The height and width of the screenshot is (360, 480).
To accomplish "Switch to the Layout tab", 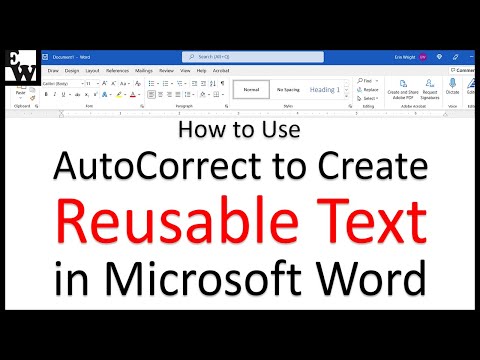I will pyautogui.click(x=92, y=71).
